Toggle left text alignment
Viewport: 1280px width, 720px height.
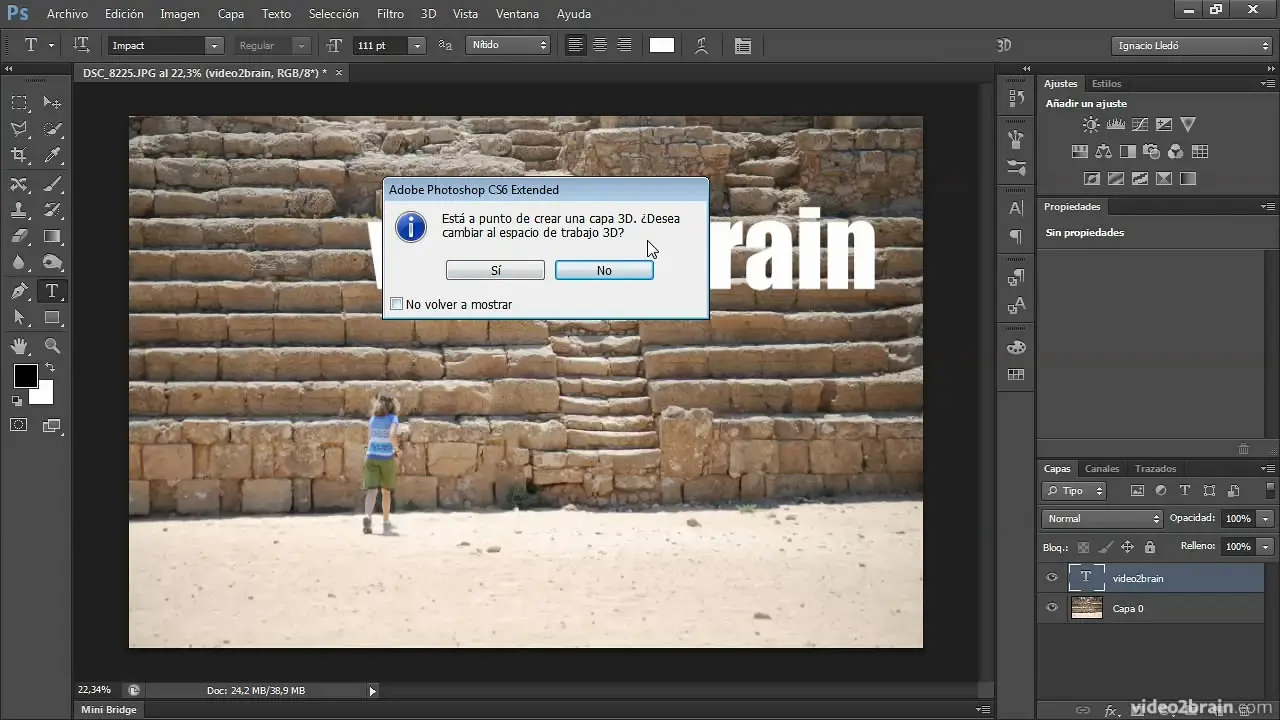click(x=576, y=45)
